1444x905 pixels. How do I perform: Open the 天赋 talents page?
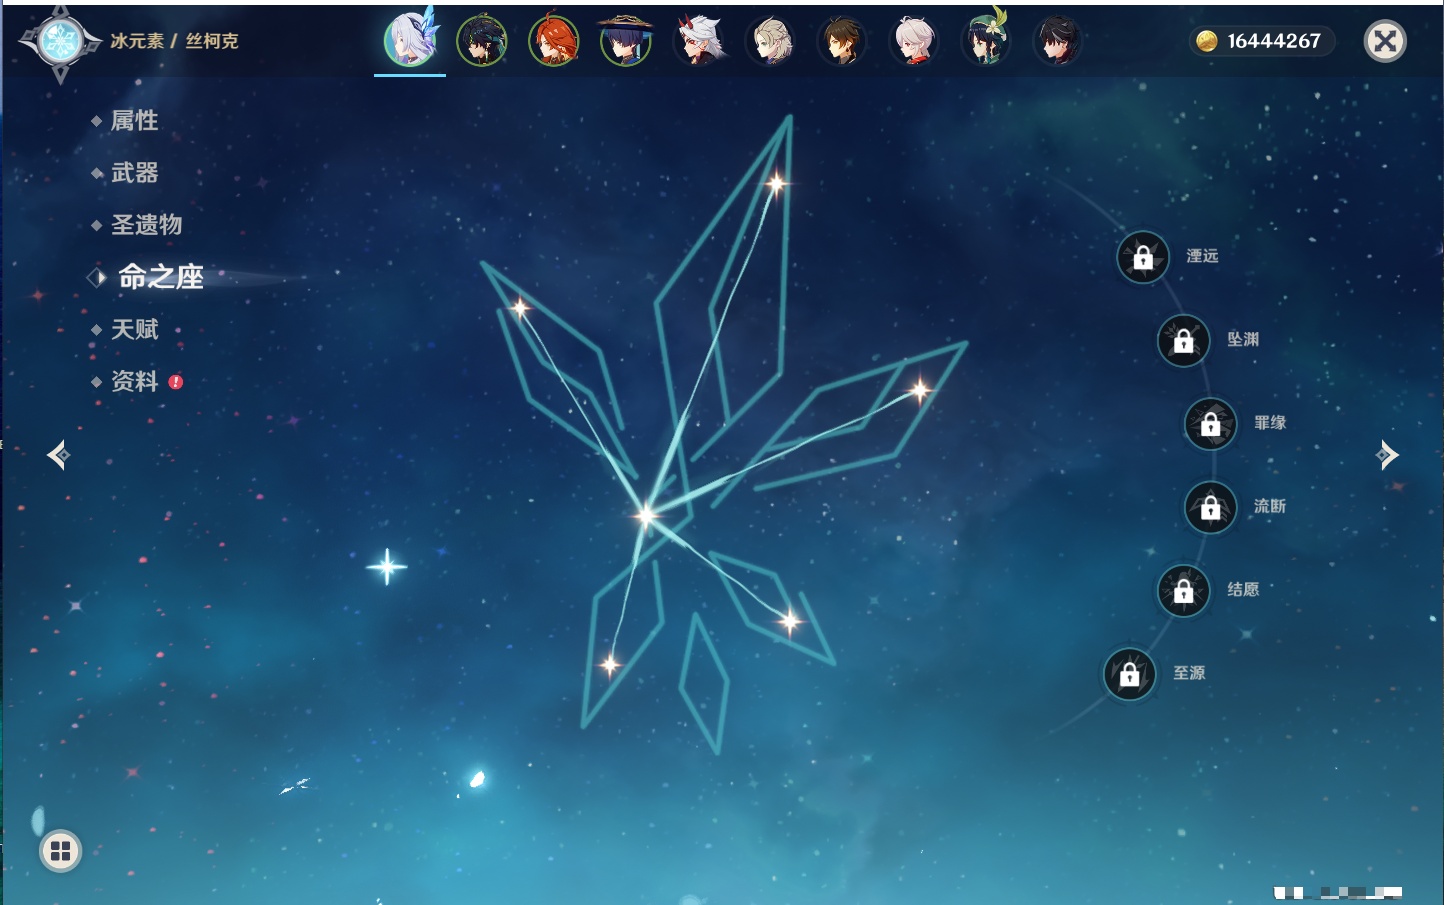tap(134, 329)
